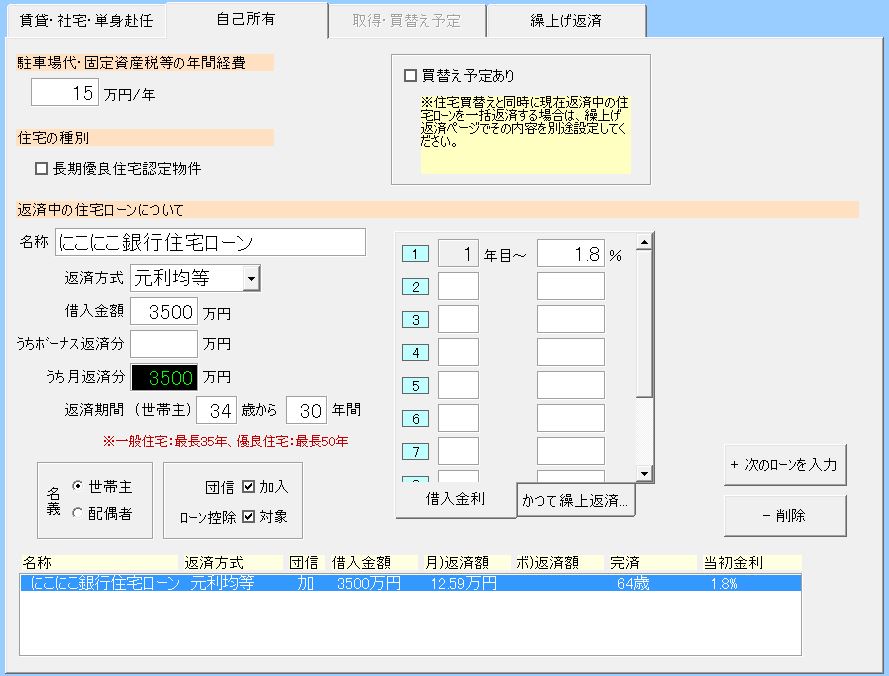The height and width of the screenshot is (676, 889).
Task: Select the 配偶者 radio button
Action: click(77, 513)
